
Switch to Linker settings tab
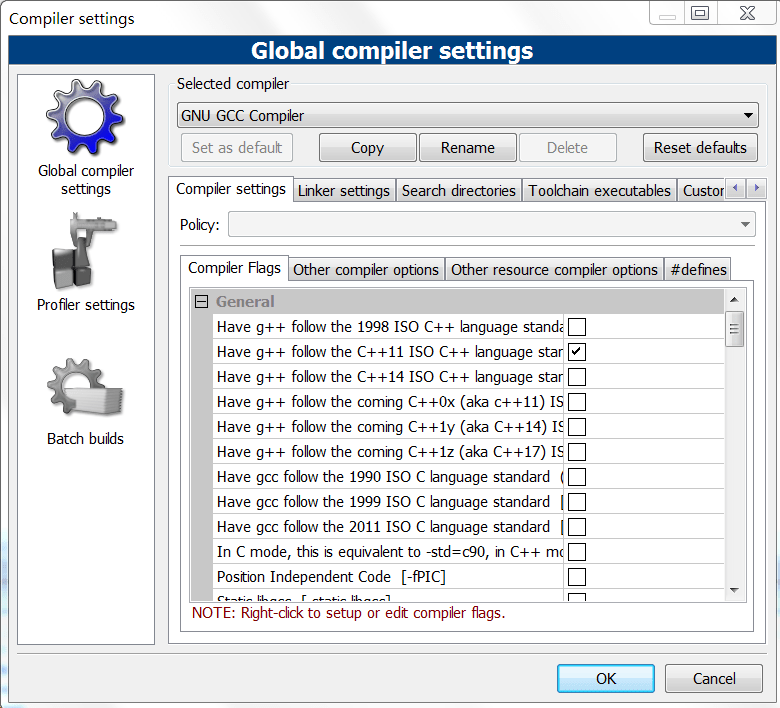344,191
